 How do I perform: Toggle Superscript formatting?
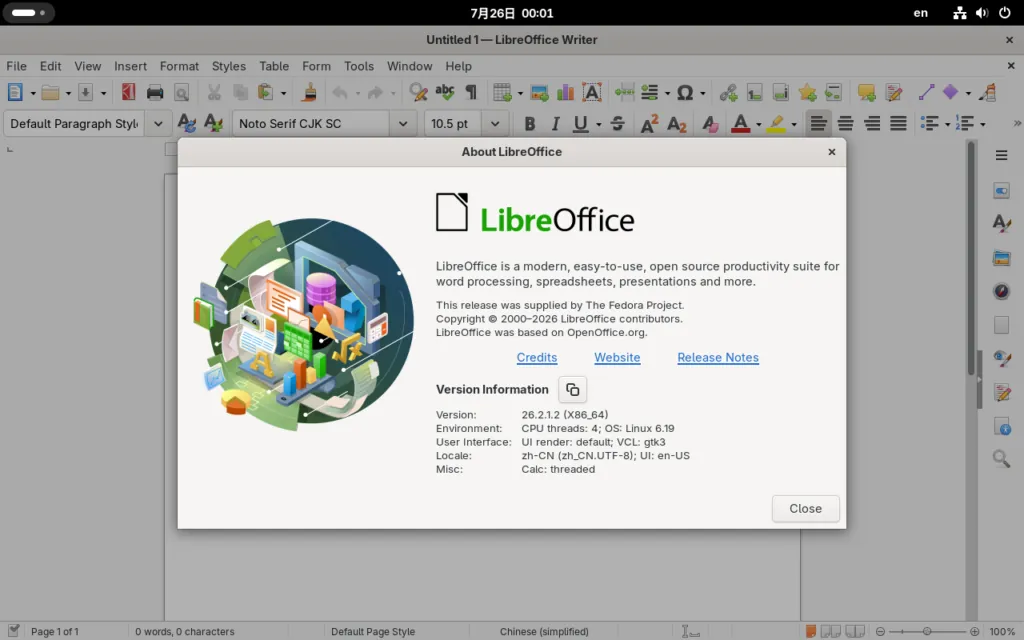(649, 123)
